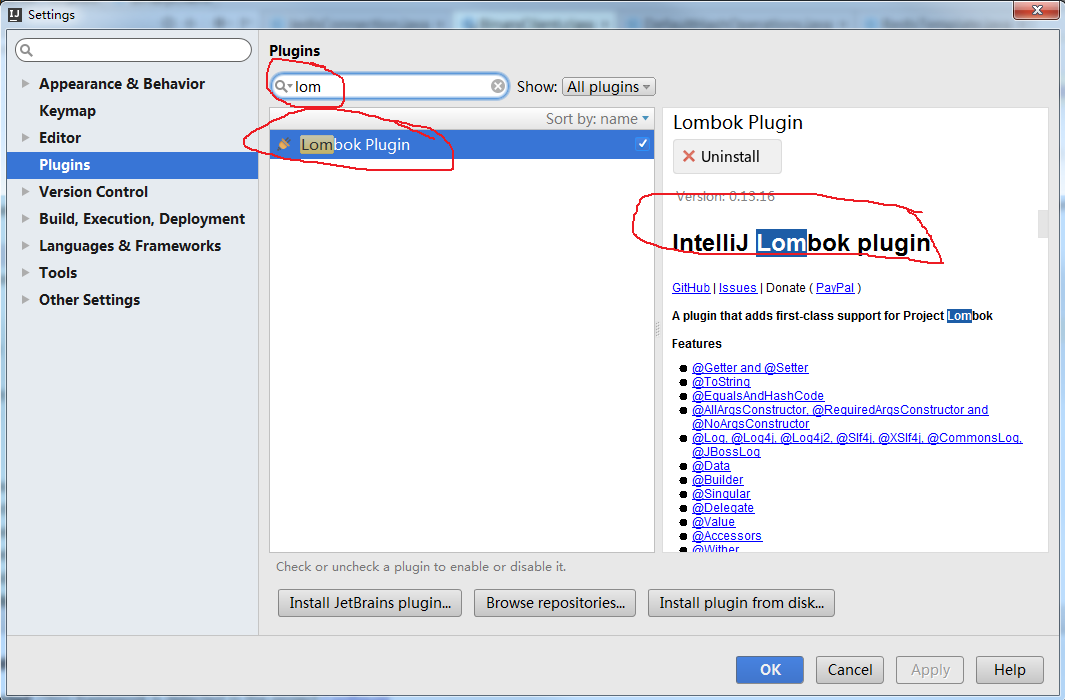Close the Settings dialog window
Viewport: 1065px width, 700px height.
[x=1036, y=10]
